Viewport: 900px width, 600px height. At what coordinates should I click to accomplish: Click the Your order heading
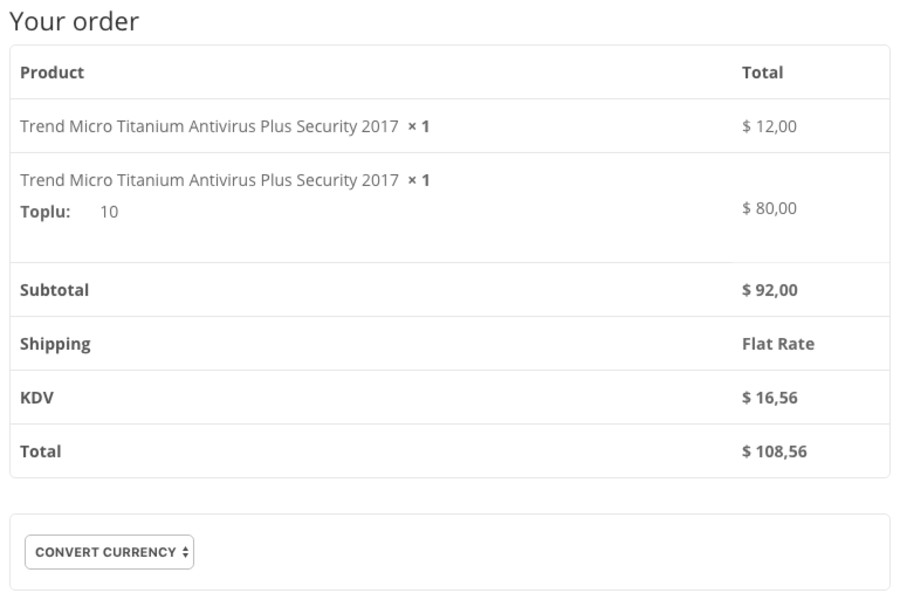click(74, 21)
